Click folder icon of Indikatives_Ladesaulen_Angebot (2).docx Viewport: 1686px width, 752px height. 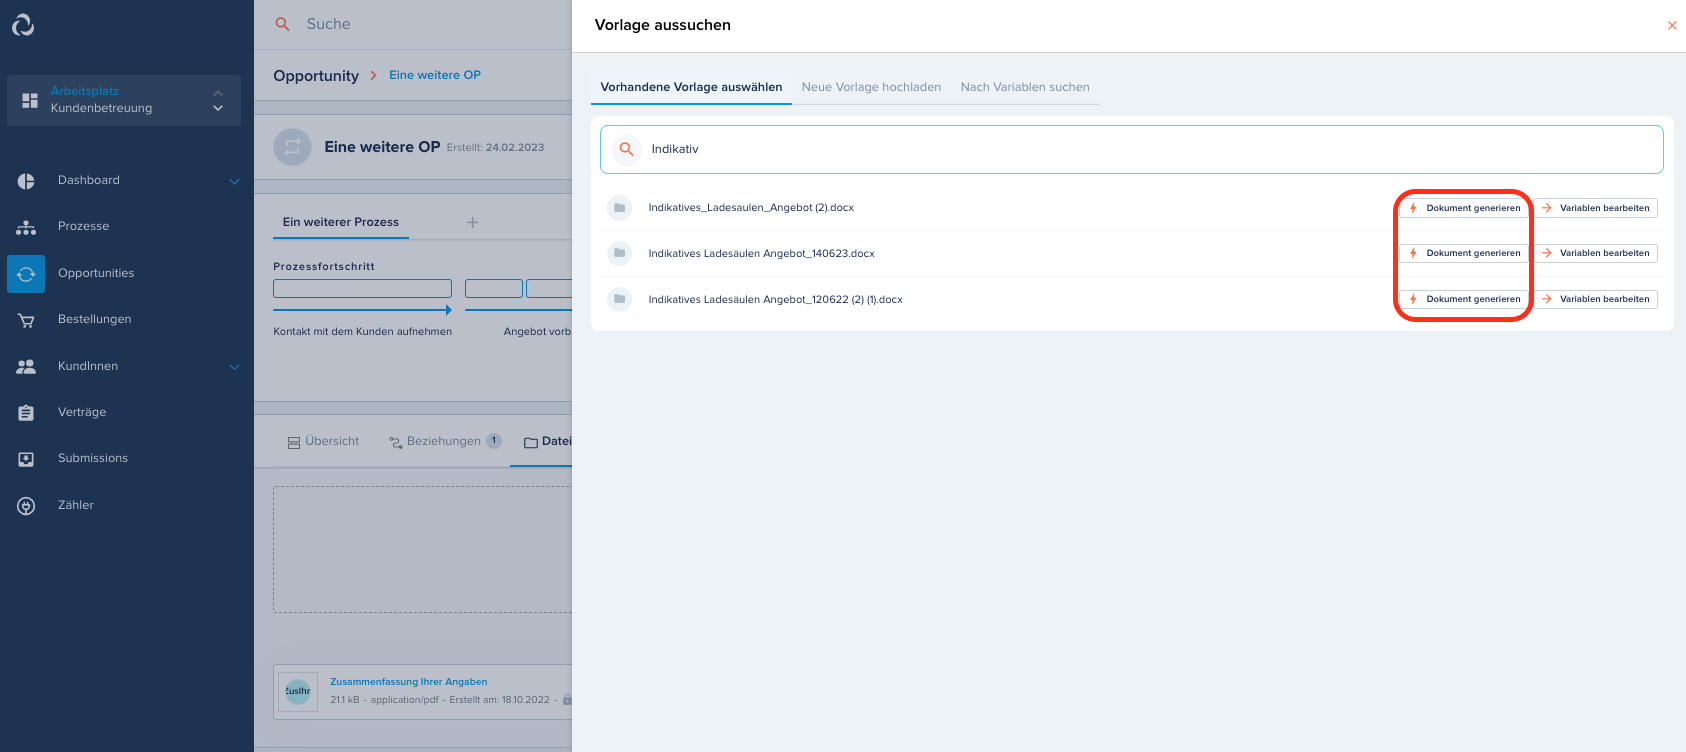(x=619, y=208)
